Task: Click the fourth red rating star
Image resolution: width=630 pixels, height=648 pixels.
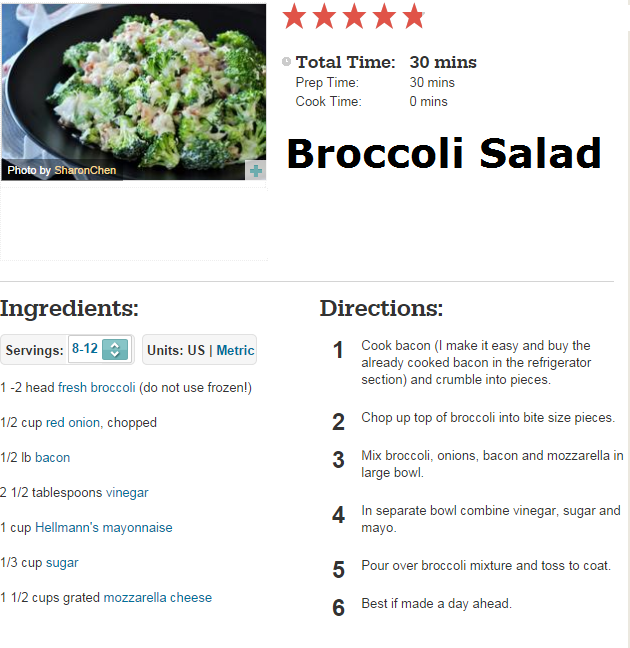Action: (384, 17)
